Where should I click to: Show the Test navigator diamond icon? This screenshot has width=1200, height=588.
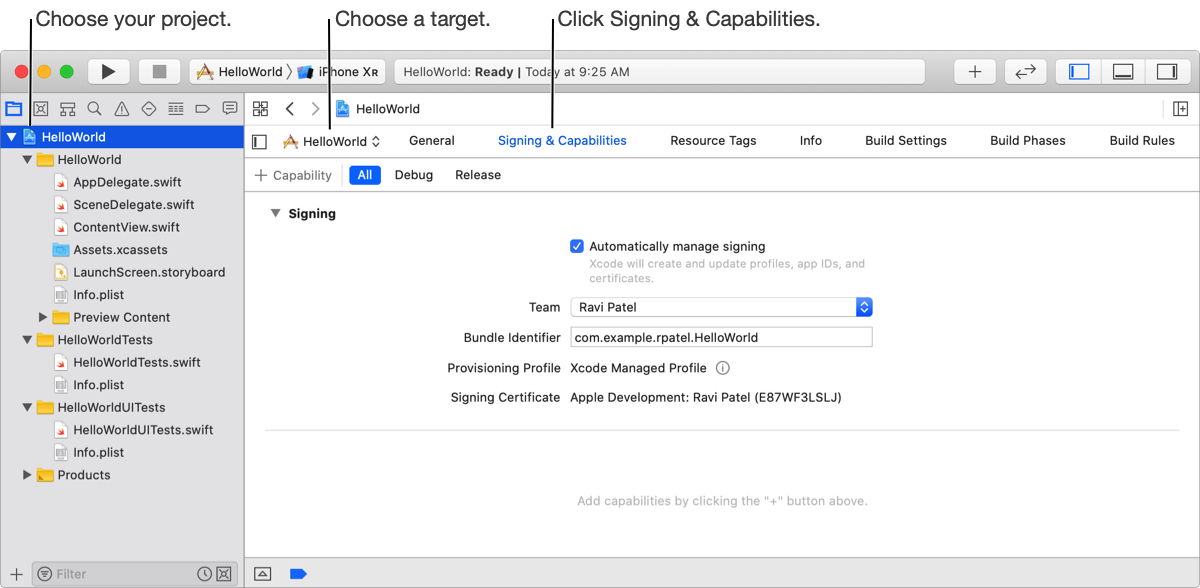(148, 108)
